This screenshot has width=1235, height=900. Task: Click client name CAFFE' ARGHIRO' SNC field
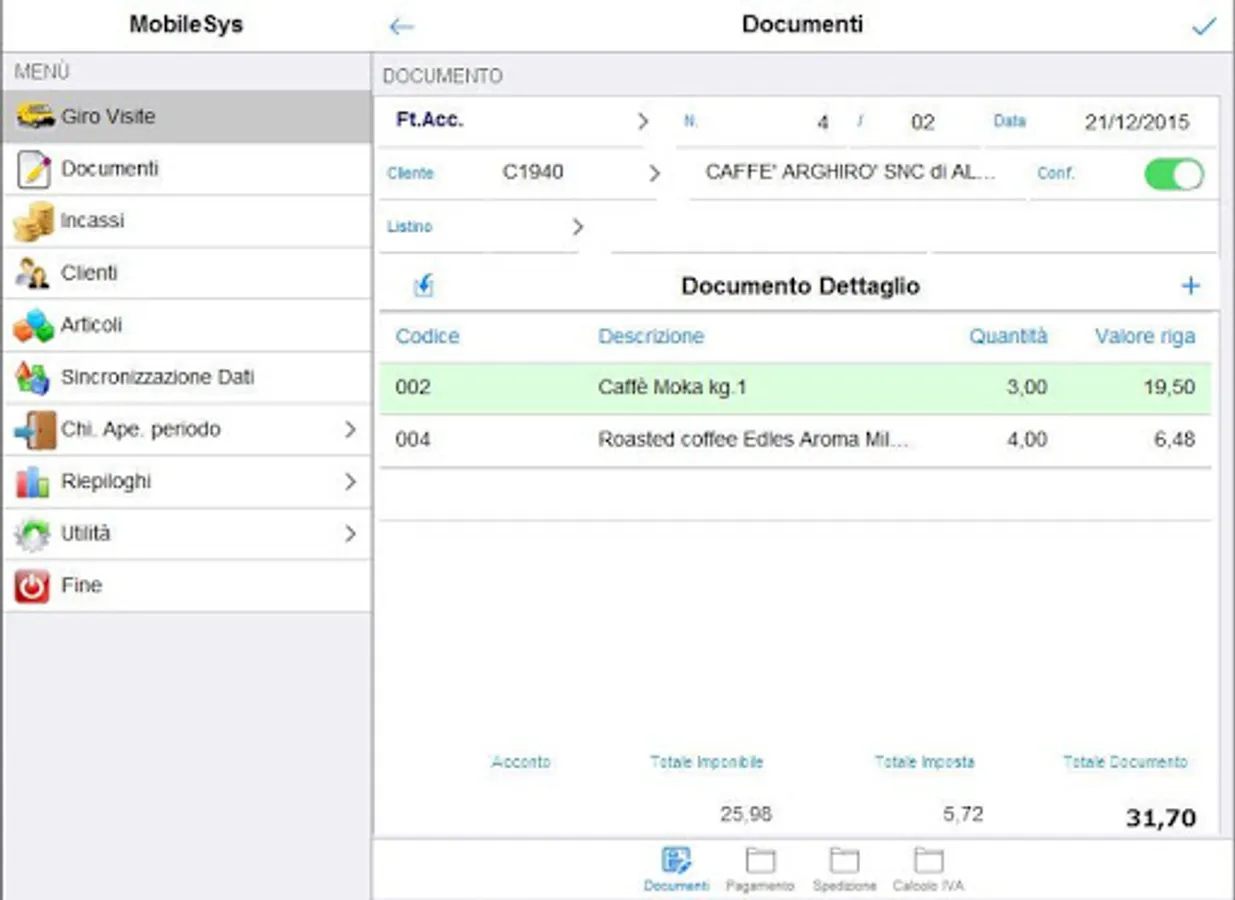click(x=850, y=172)
